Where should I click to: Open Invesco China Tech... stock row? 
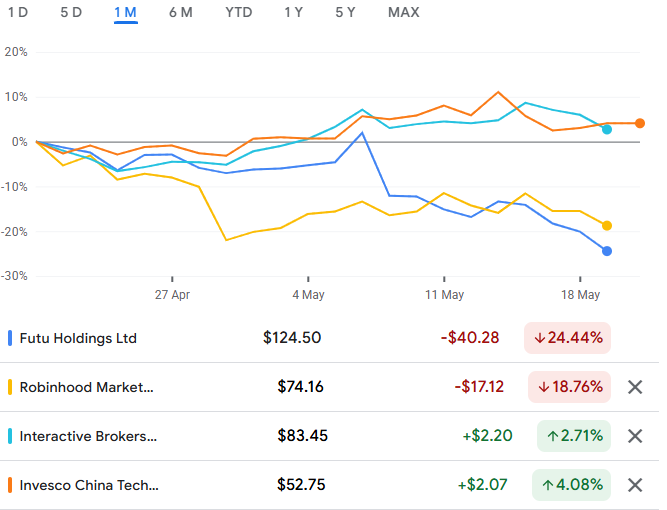(330, 485)
